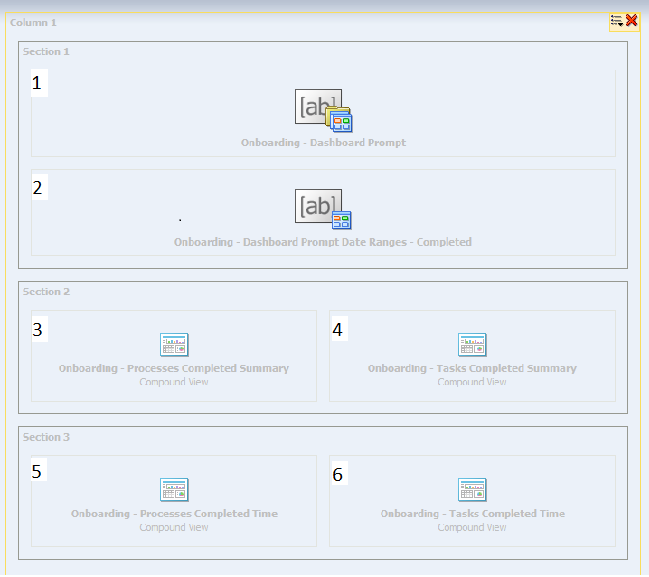The height and width of the screenshot is (577, 649).
Task: Select the Dashboard Prompt Date Ranges - Completed icon
Action: (323, 209)
